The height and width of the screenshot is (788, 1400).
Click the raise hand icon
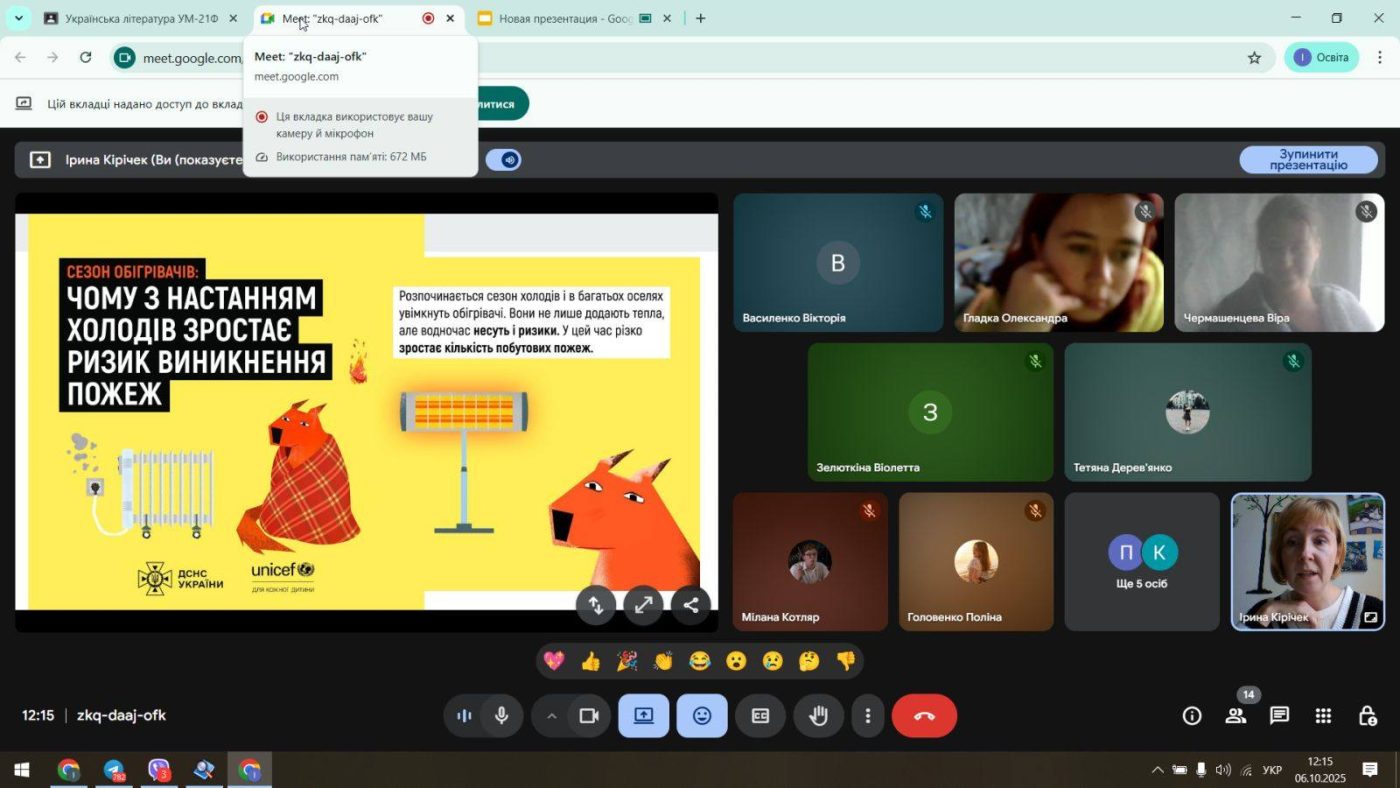tap(819, 716)
